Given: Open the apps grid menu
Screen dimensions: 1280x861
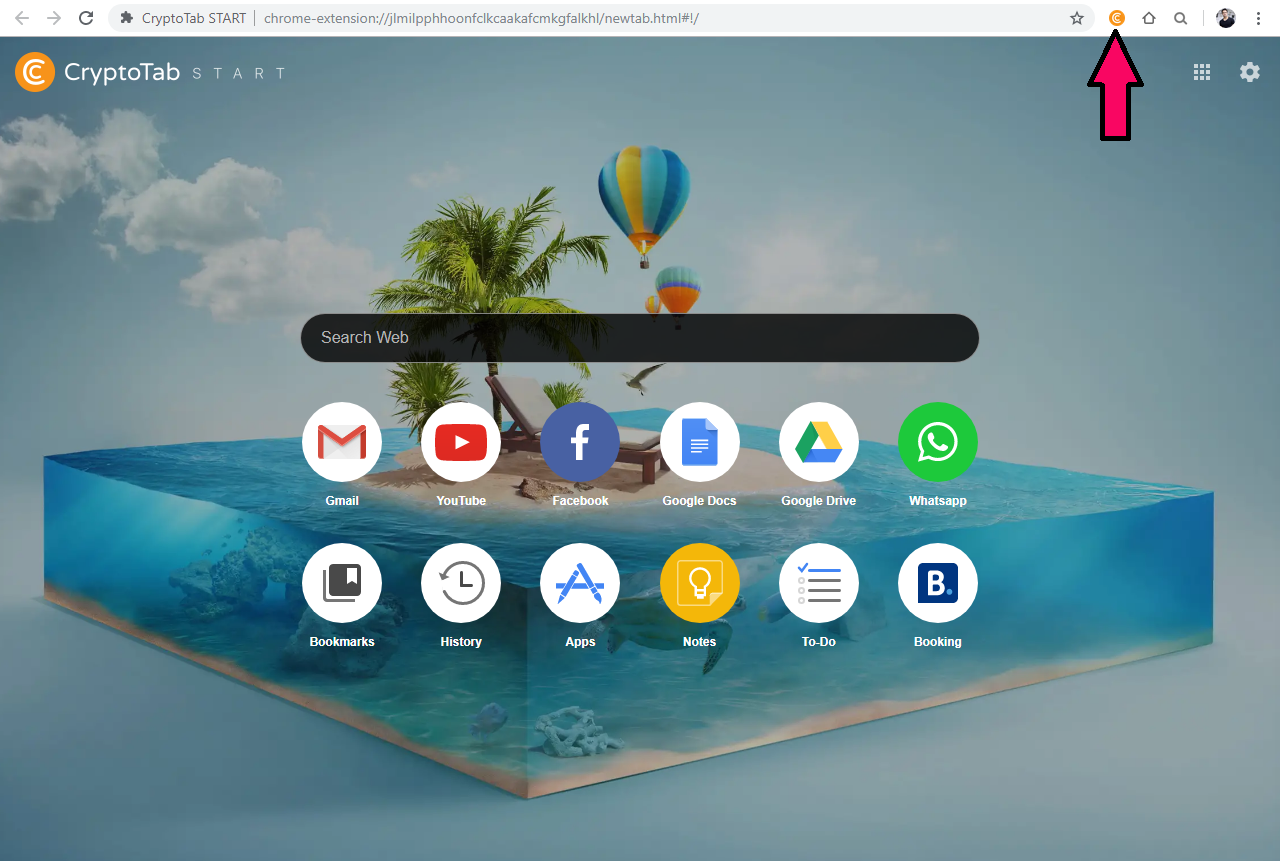Looking at the screenshot, I should (1202, 72).
